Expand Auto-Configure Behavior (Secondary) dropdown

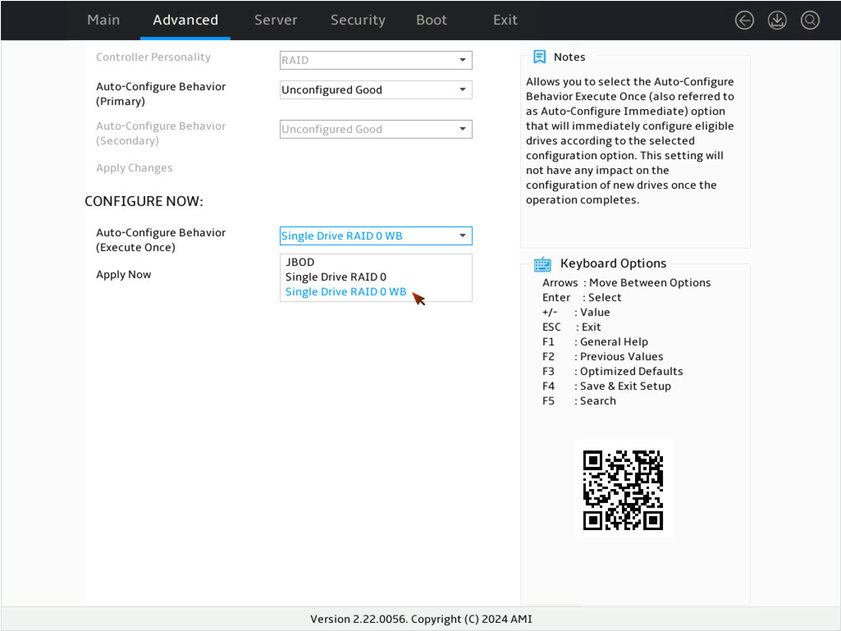(x=376, y=129)
